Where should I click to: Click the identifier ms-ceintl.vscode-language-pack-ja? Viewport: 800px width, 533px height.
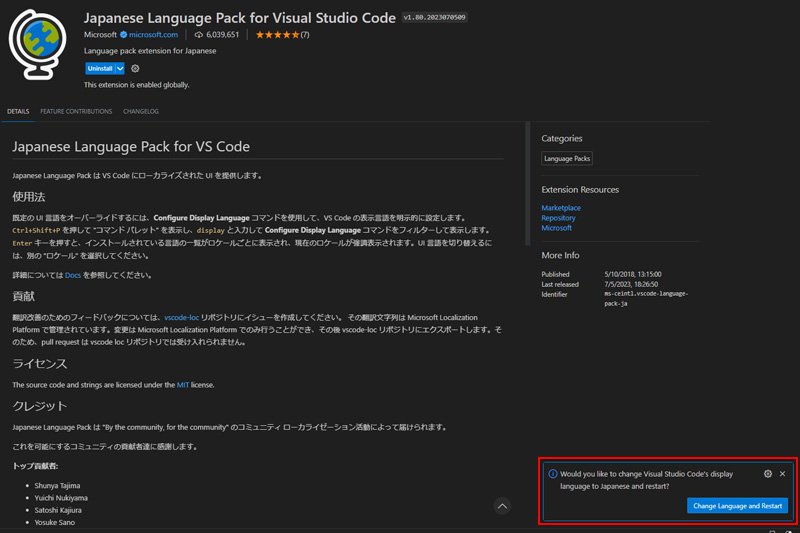(646, 298)
